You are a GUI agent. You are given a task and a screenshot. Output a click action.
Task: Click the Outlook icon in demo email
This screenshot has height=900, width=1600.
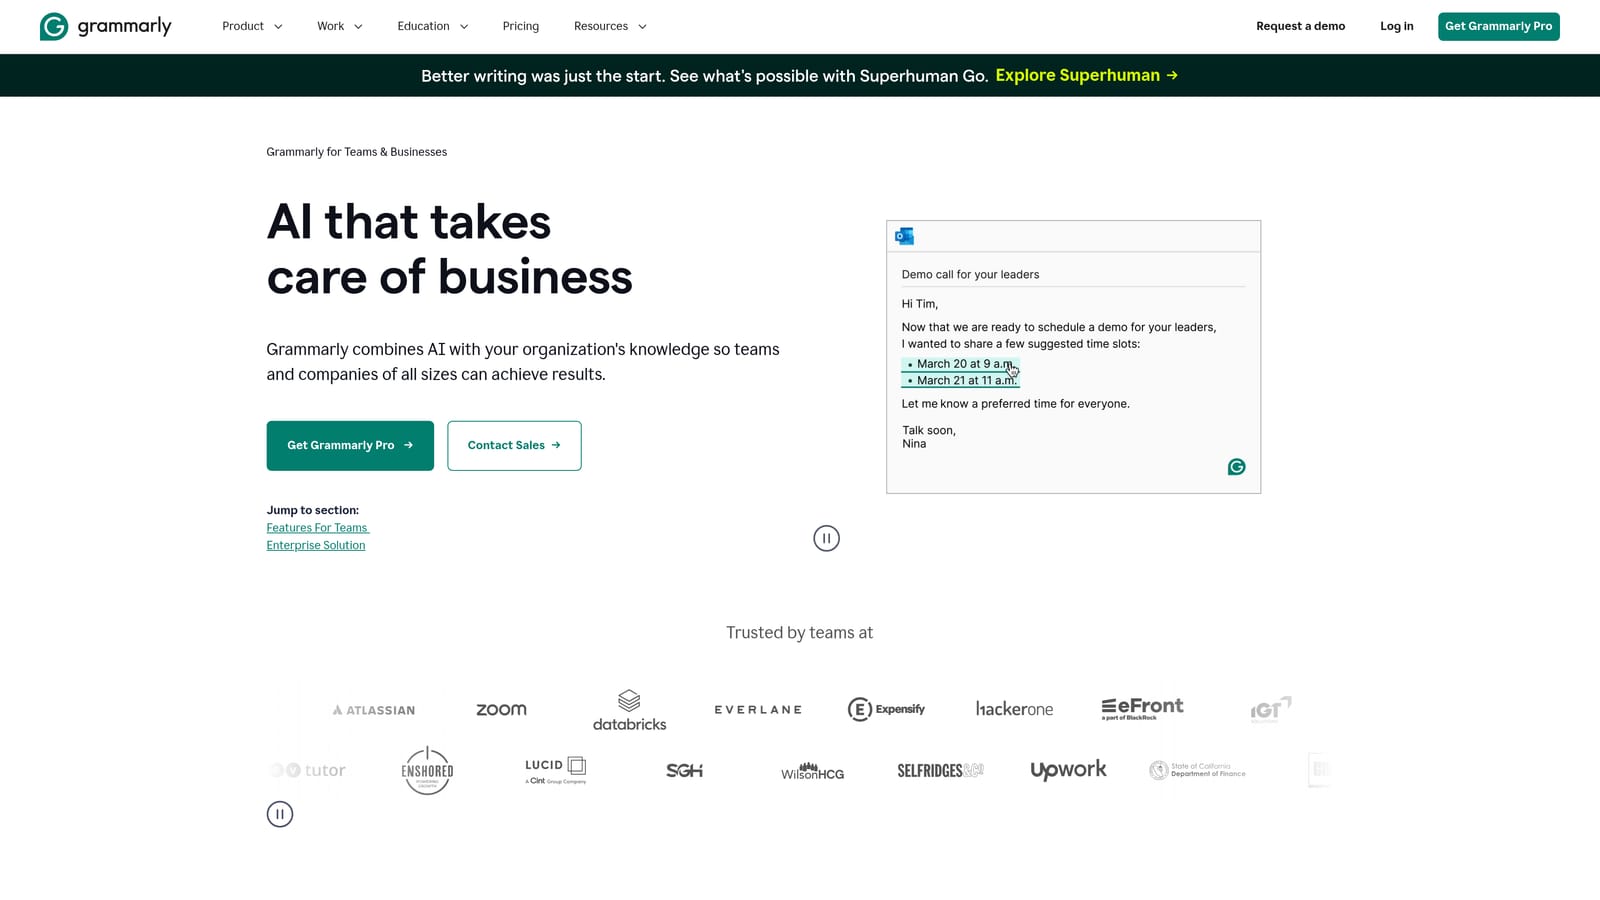[905, 236]
